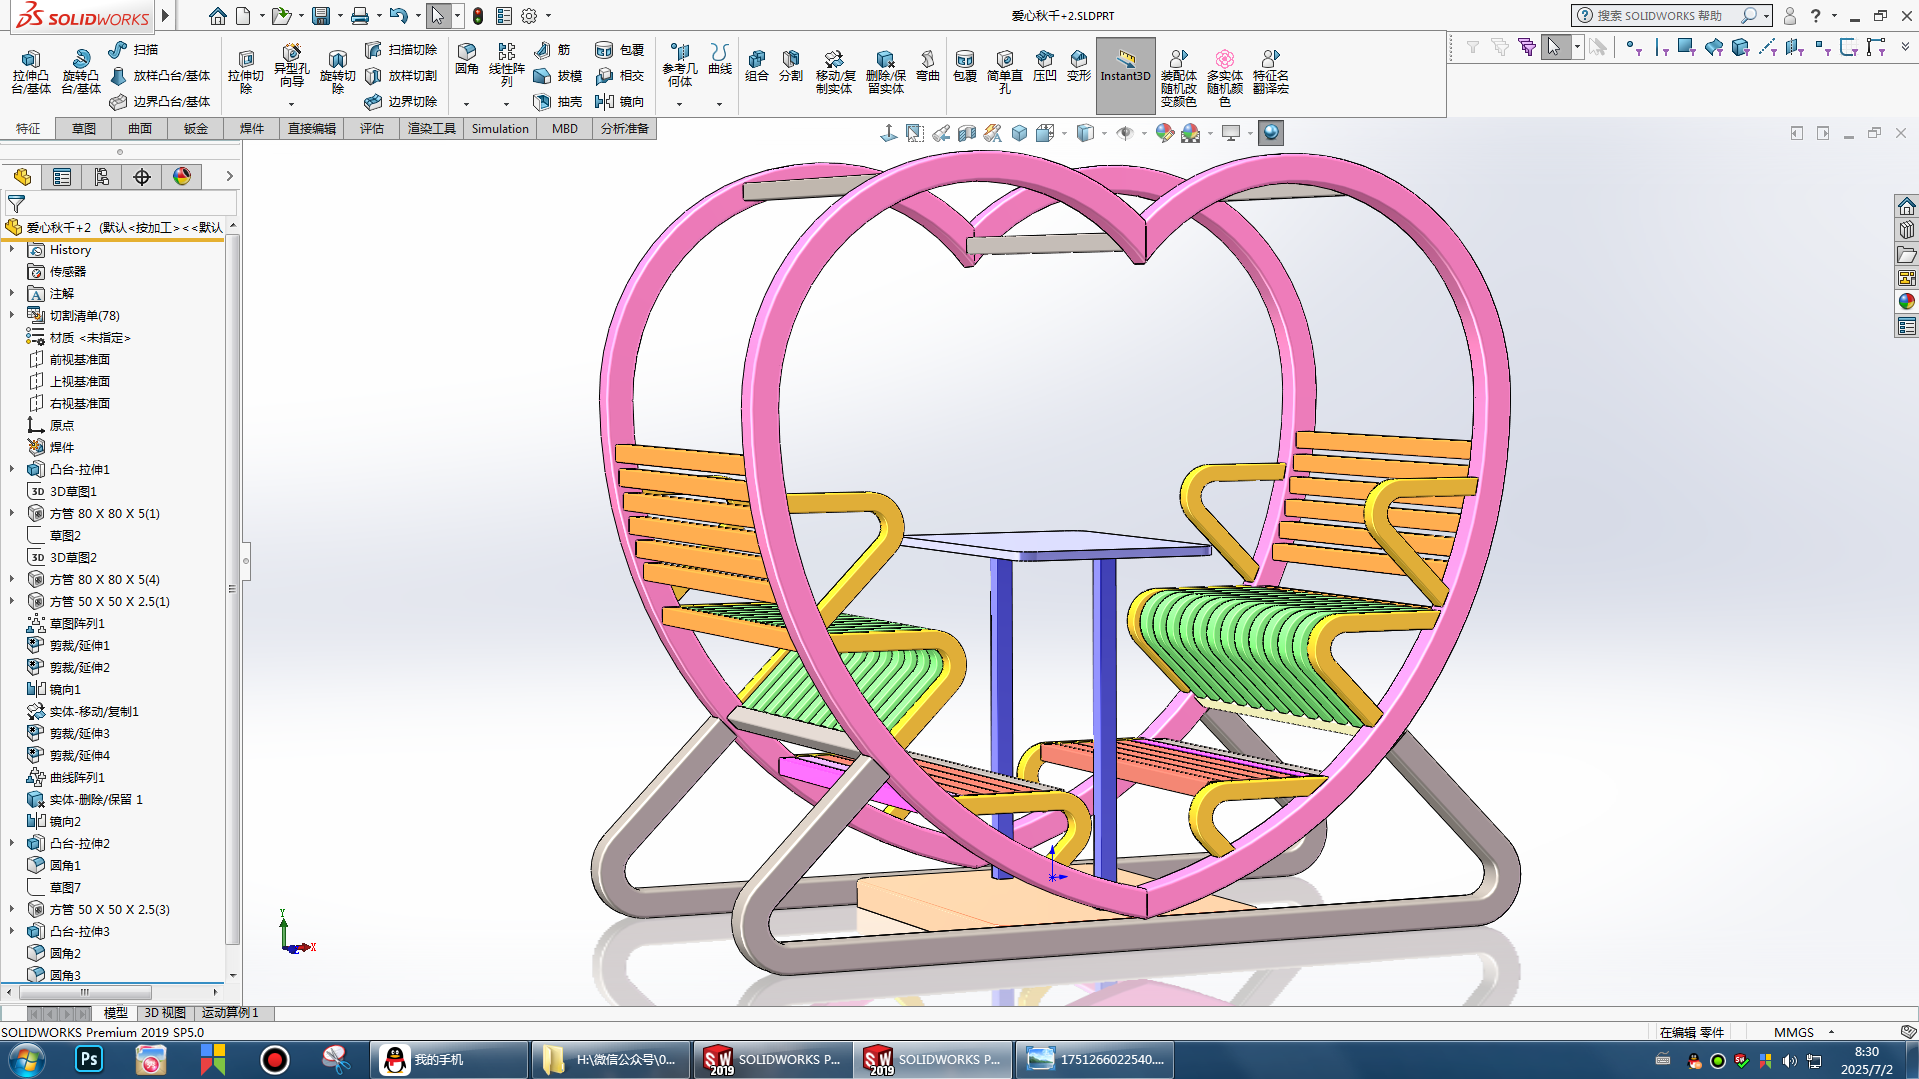Select the 简单直孔 simple hole tool
The width and height of the screenshot is (1919, 1079).
pyautogui.click(x=1005, y=72)
